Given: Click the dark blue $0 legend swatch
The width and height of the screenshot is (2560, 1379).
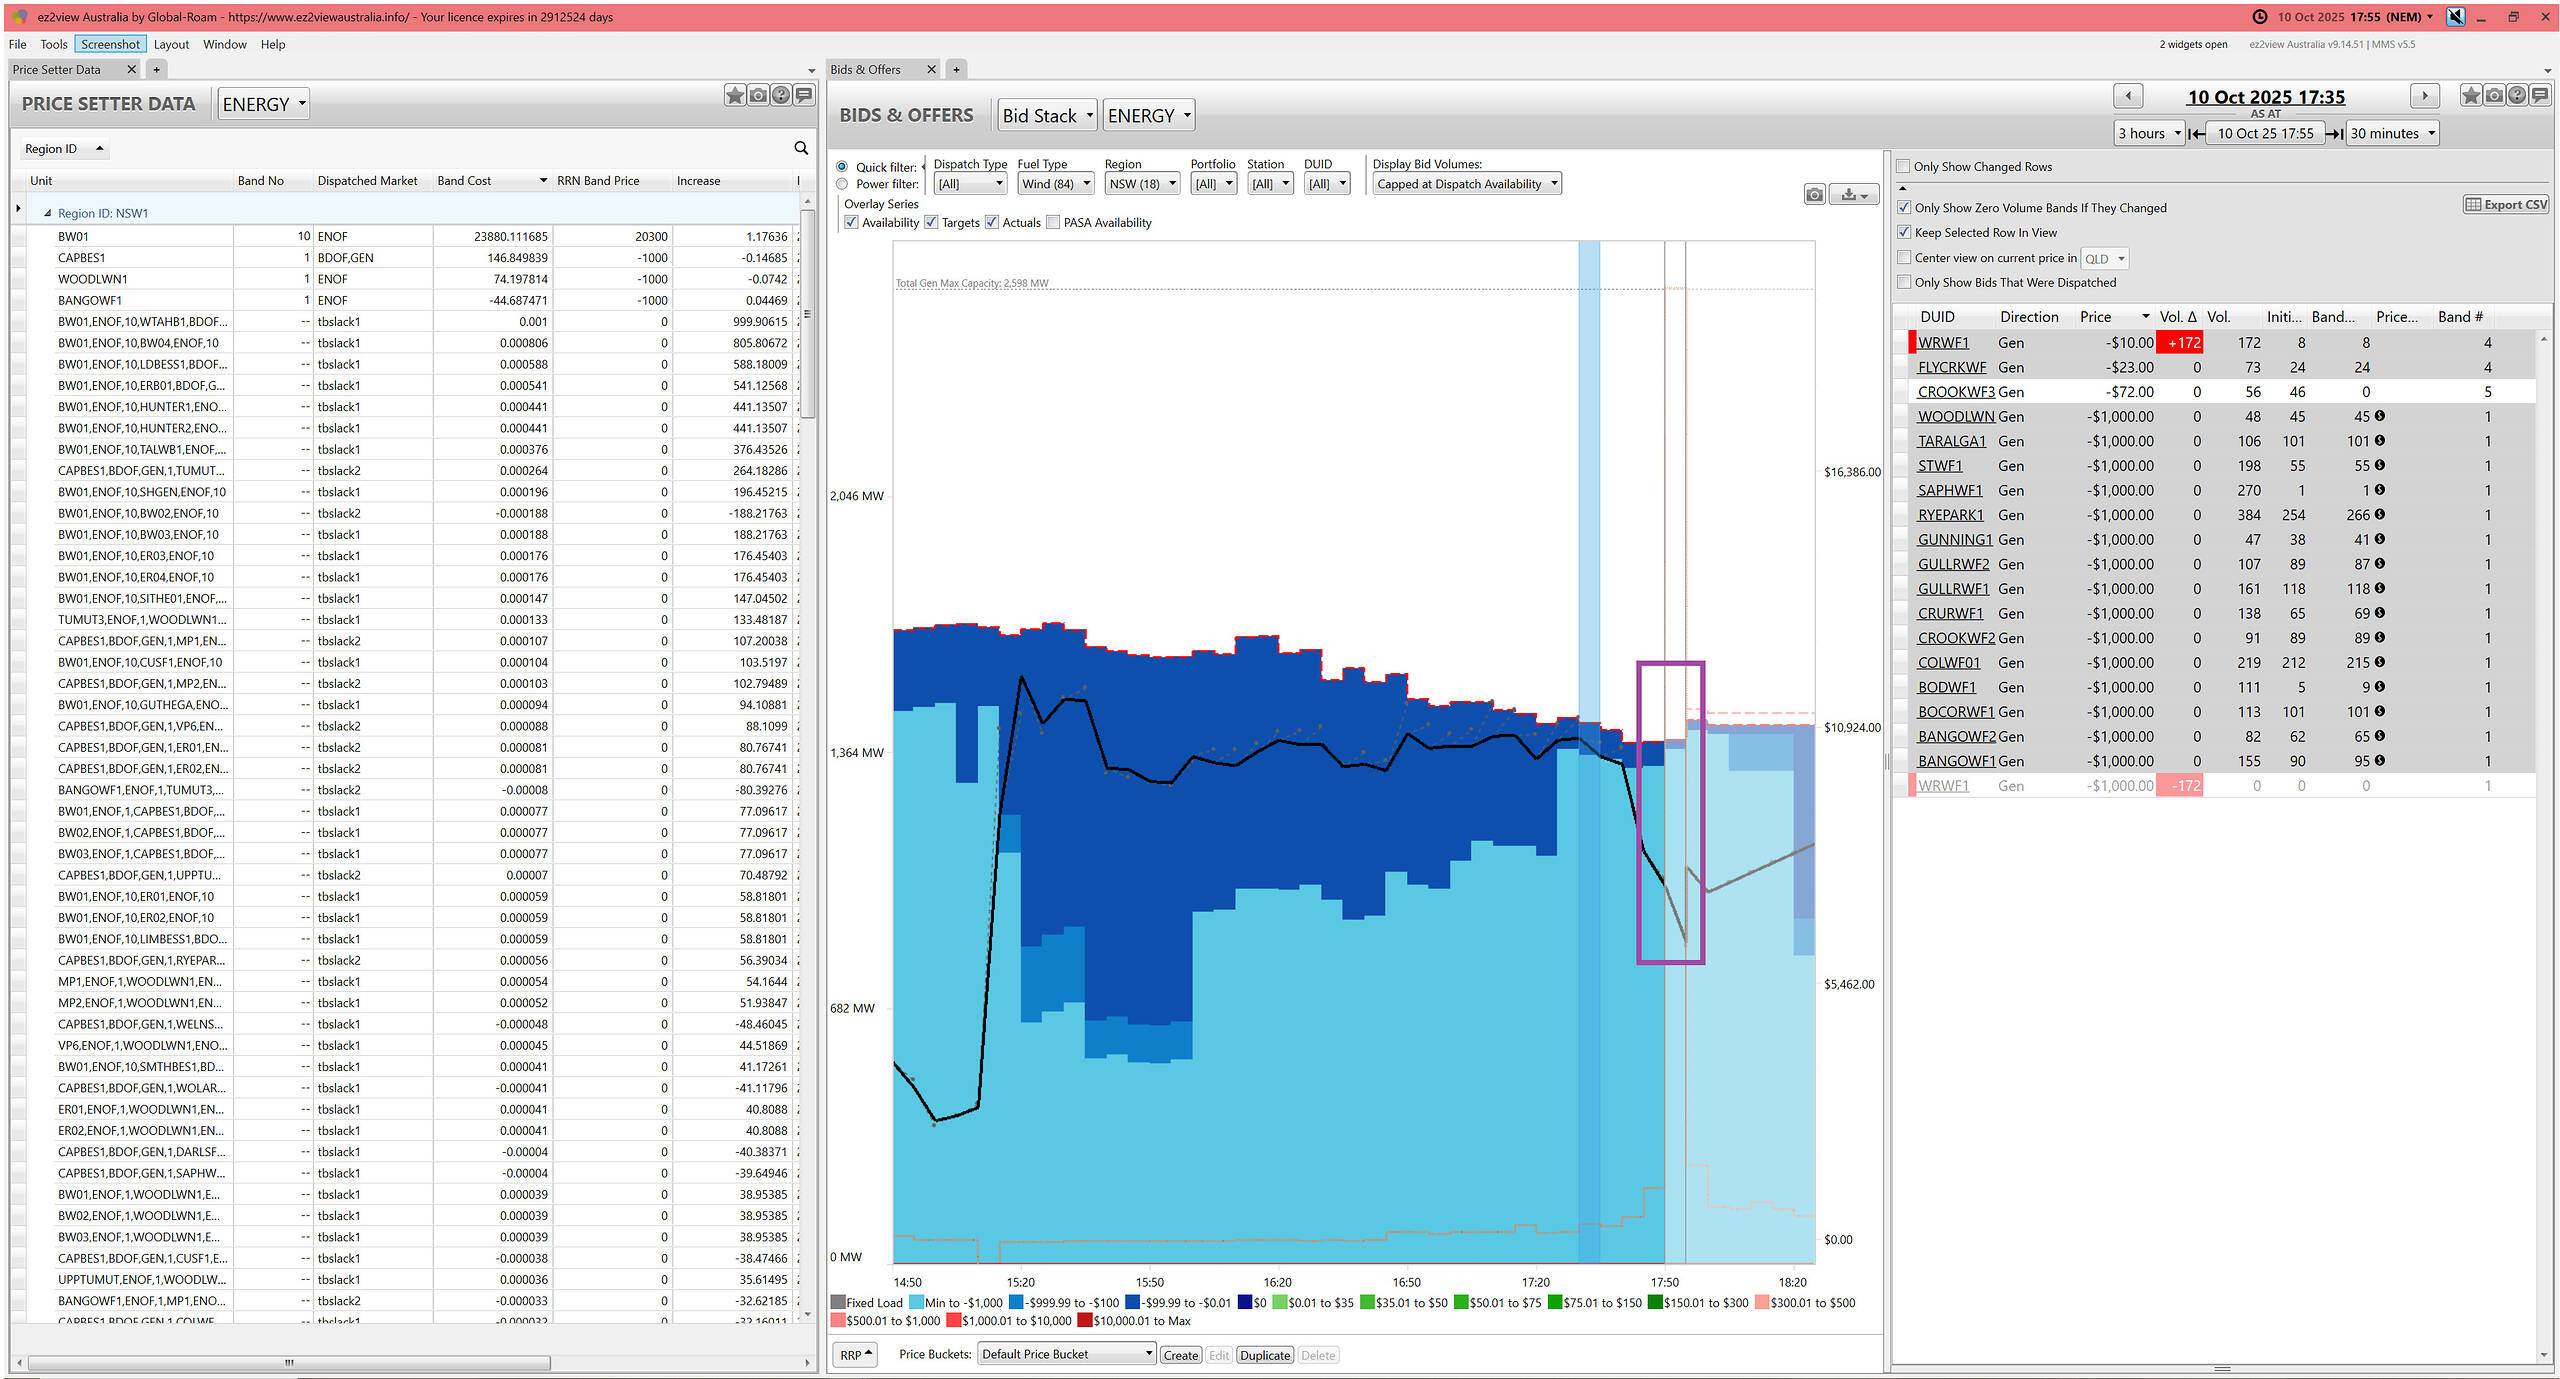Looking at the screenshot, I should point(1244,1302).
